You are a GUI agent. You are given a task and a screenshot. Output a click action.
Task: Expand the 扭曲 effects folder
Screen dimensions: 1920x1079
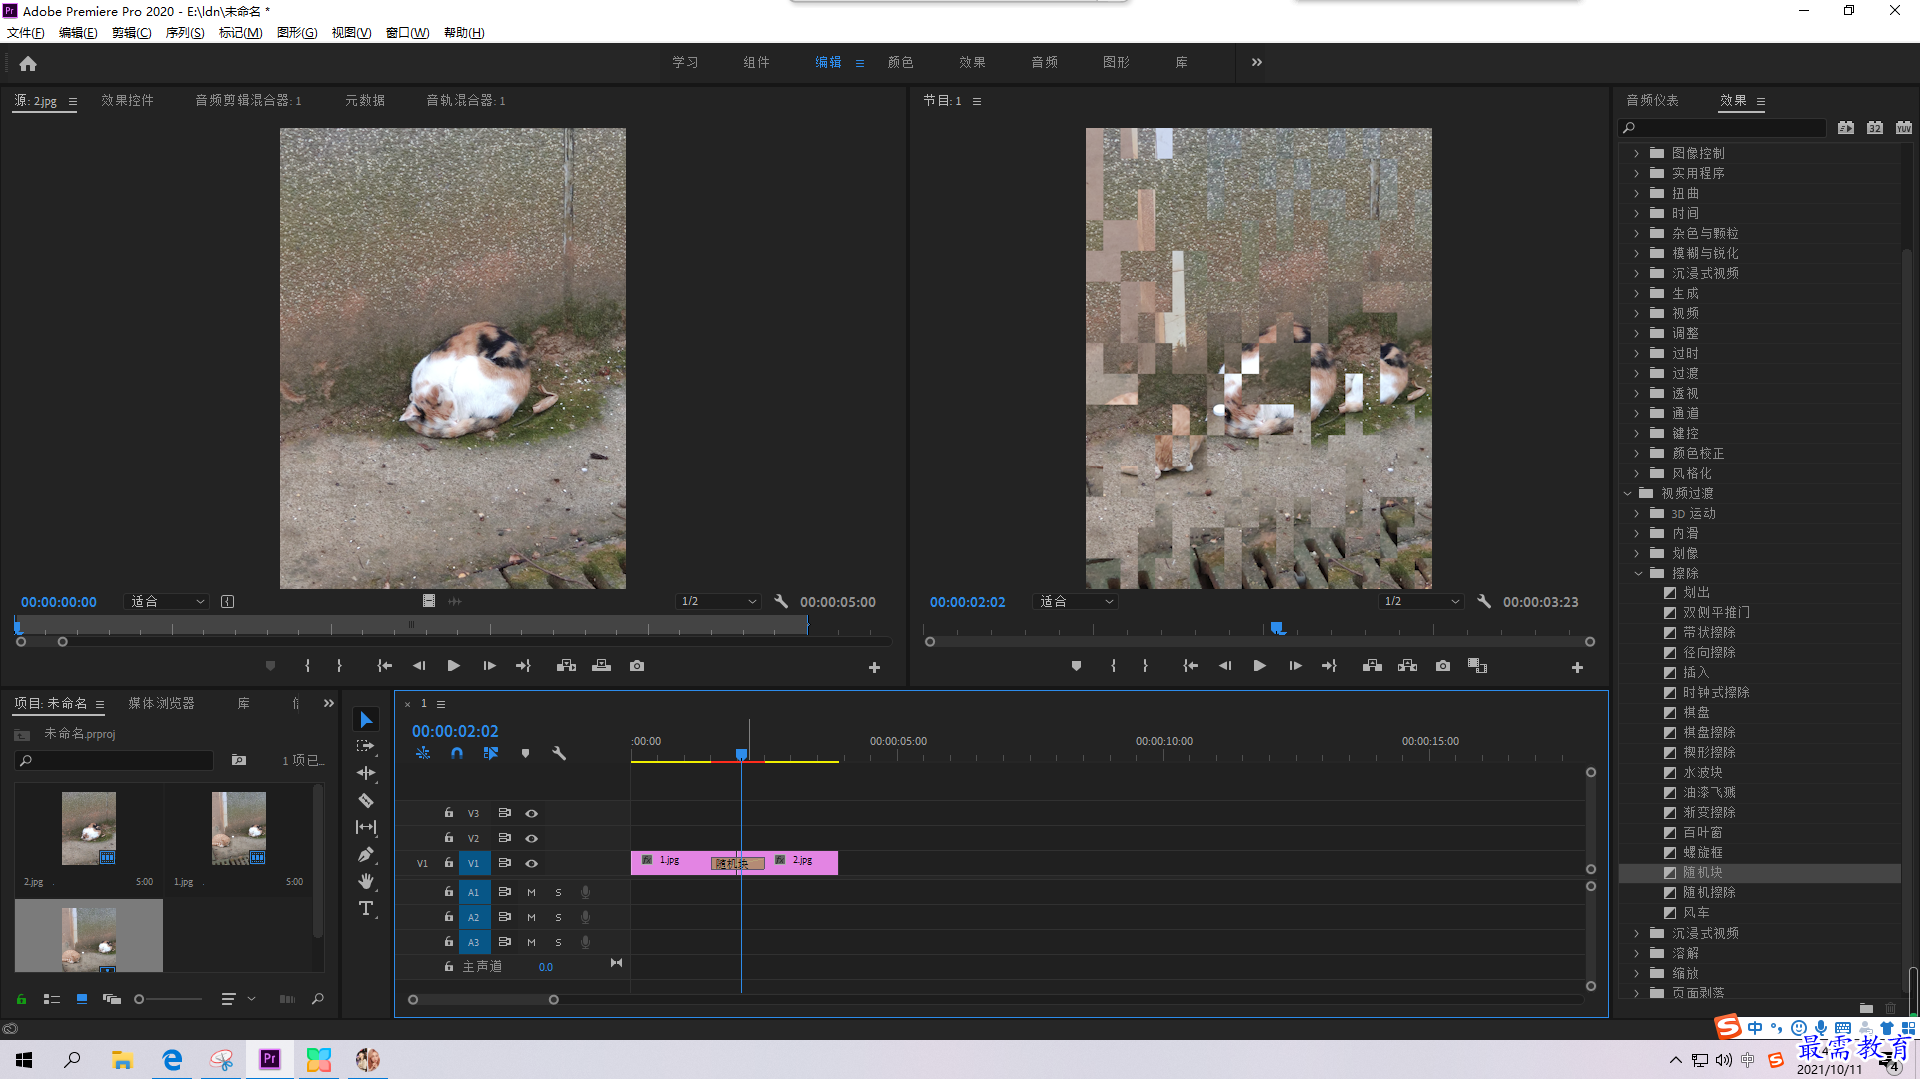pyautogui.click(x=1636, y=193)
